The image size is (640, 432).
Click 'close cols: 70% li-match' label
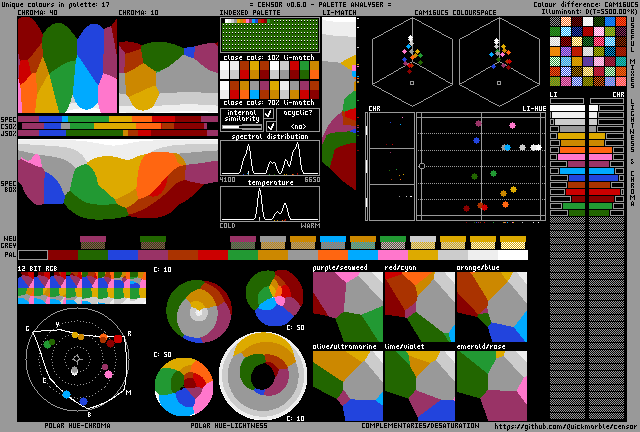pyautogui.click(x=269, y=102)
